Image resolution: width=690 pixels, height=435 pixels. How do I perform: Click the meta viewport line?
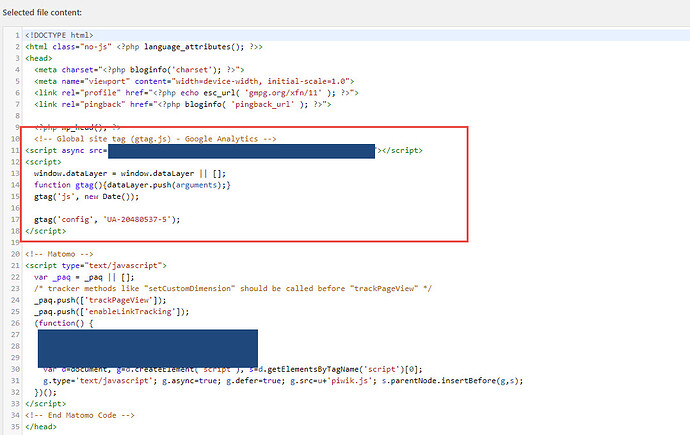194,81
